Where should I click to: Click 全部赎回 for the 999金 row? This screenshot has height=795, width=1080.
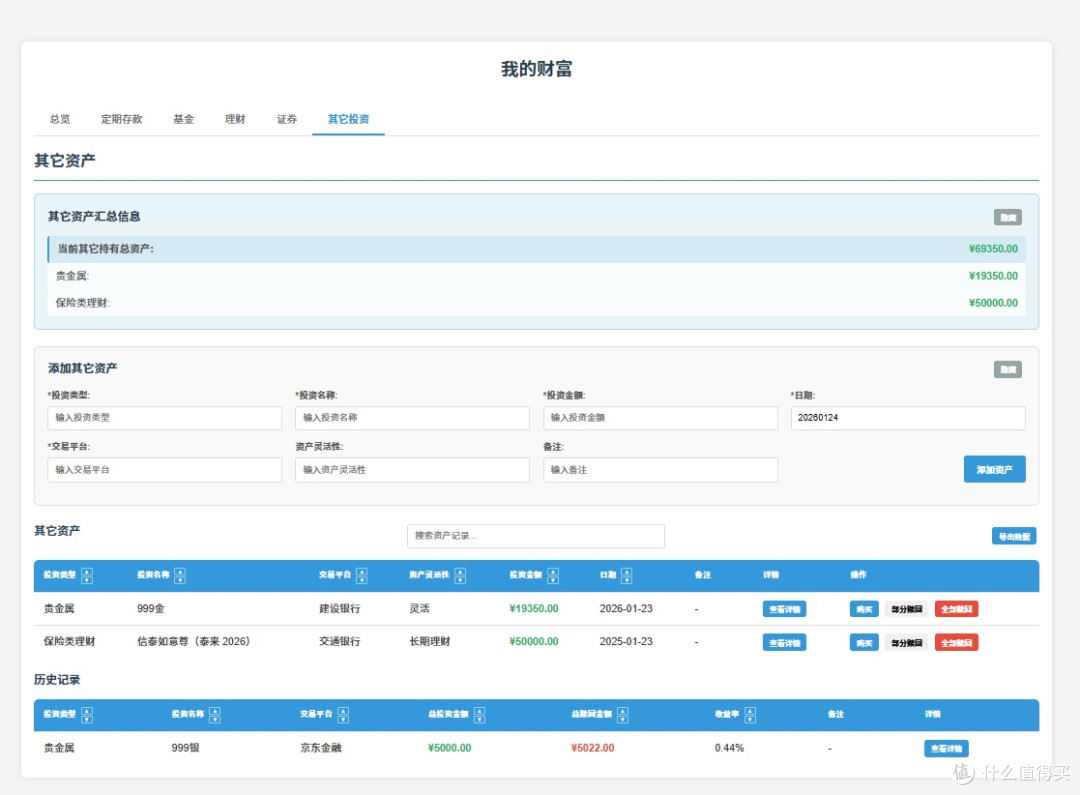tap(956, 609)
